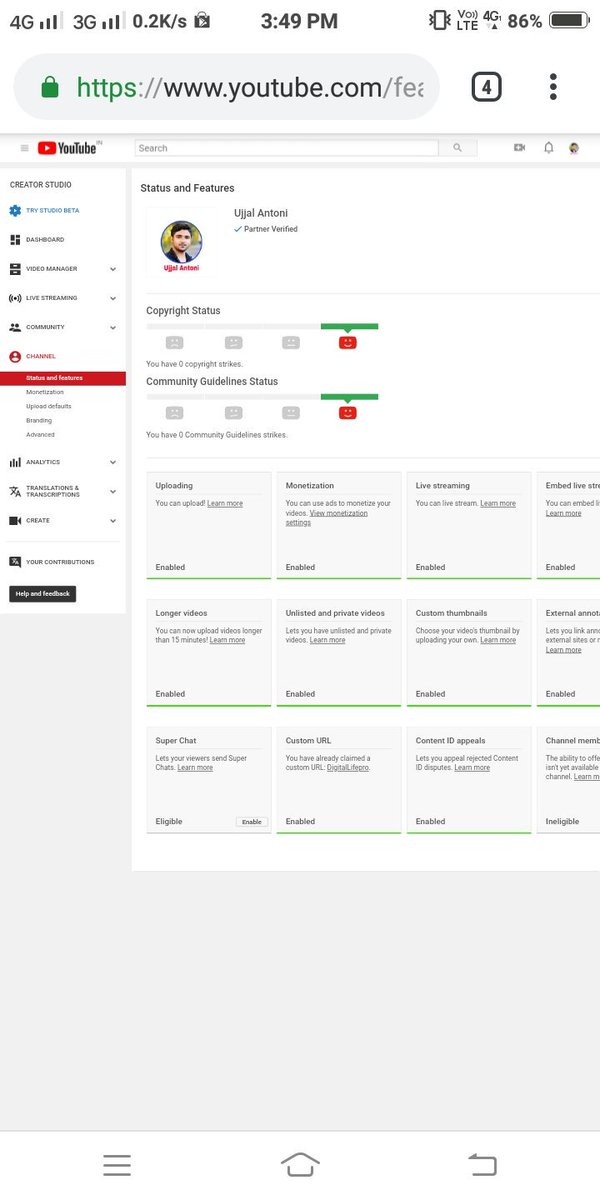Image resolution: width=600 pixels, height=1200 pixels.
Task: Open the upload video camera icon
Action: tap(519, 148)
